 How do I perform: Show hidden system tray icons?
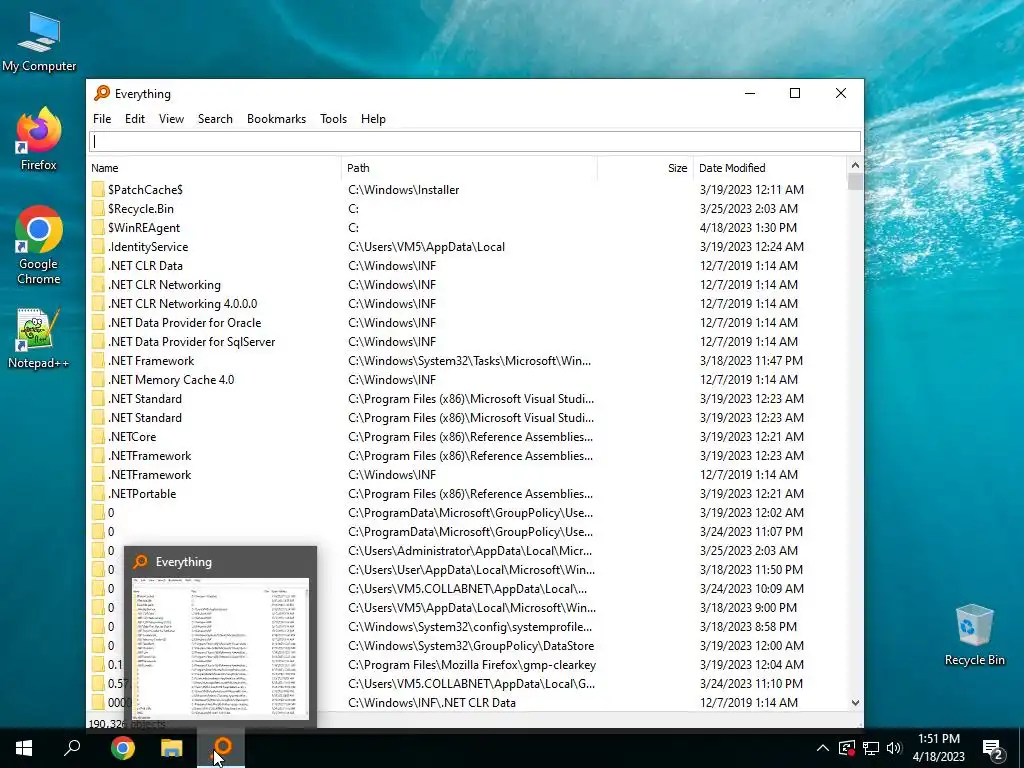click(x=823, y=748)
